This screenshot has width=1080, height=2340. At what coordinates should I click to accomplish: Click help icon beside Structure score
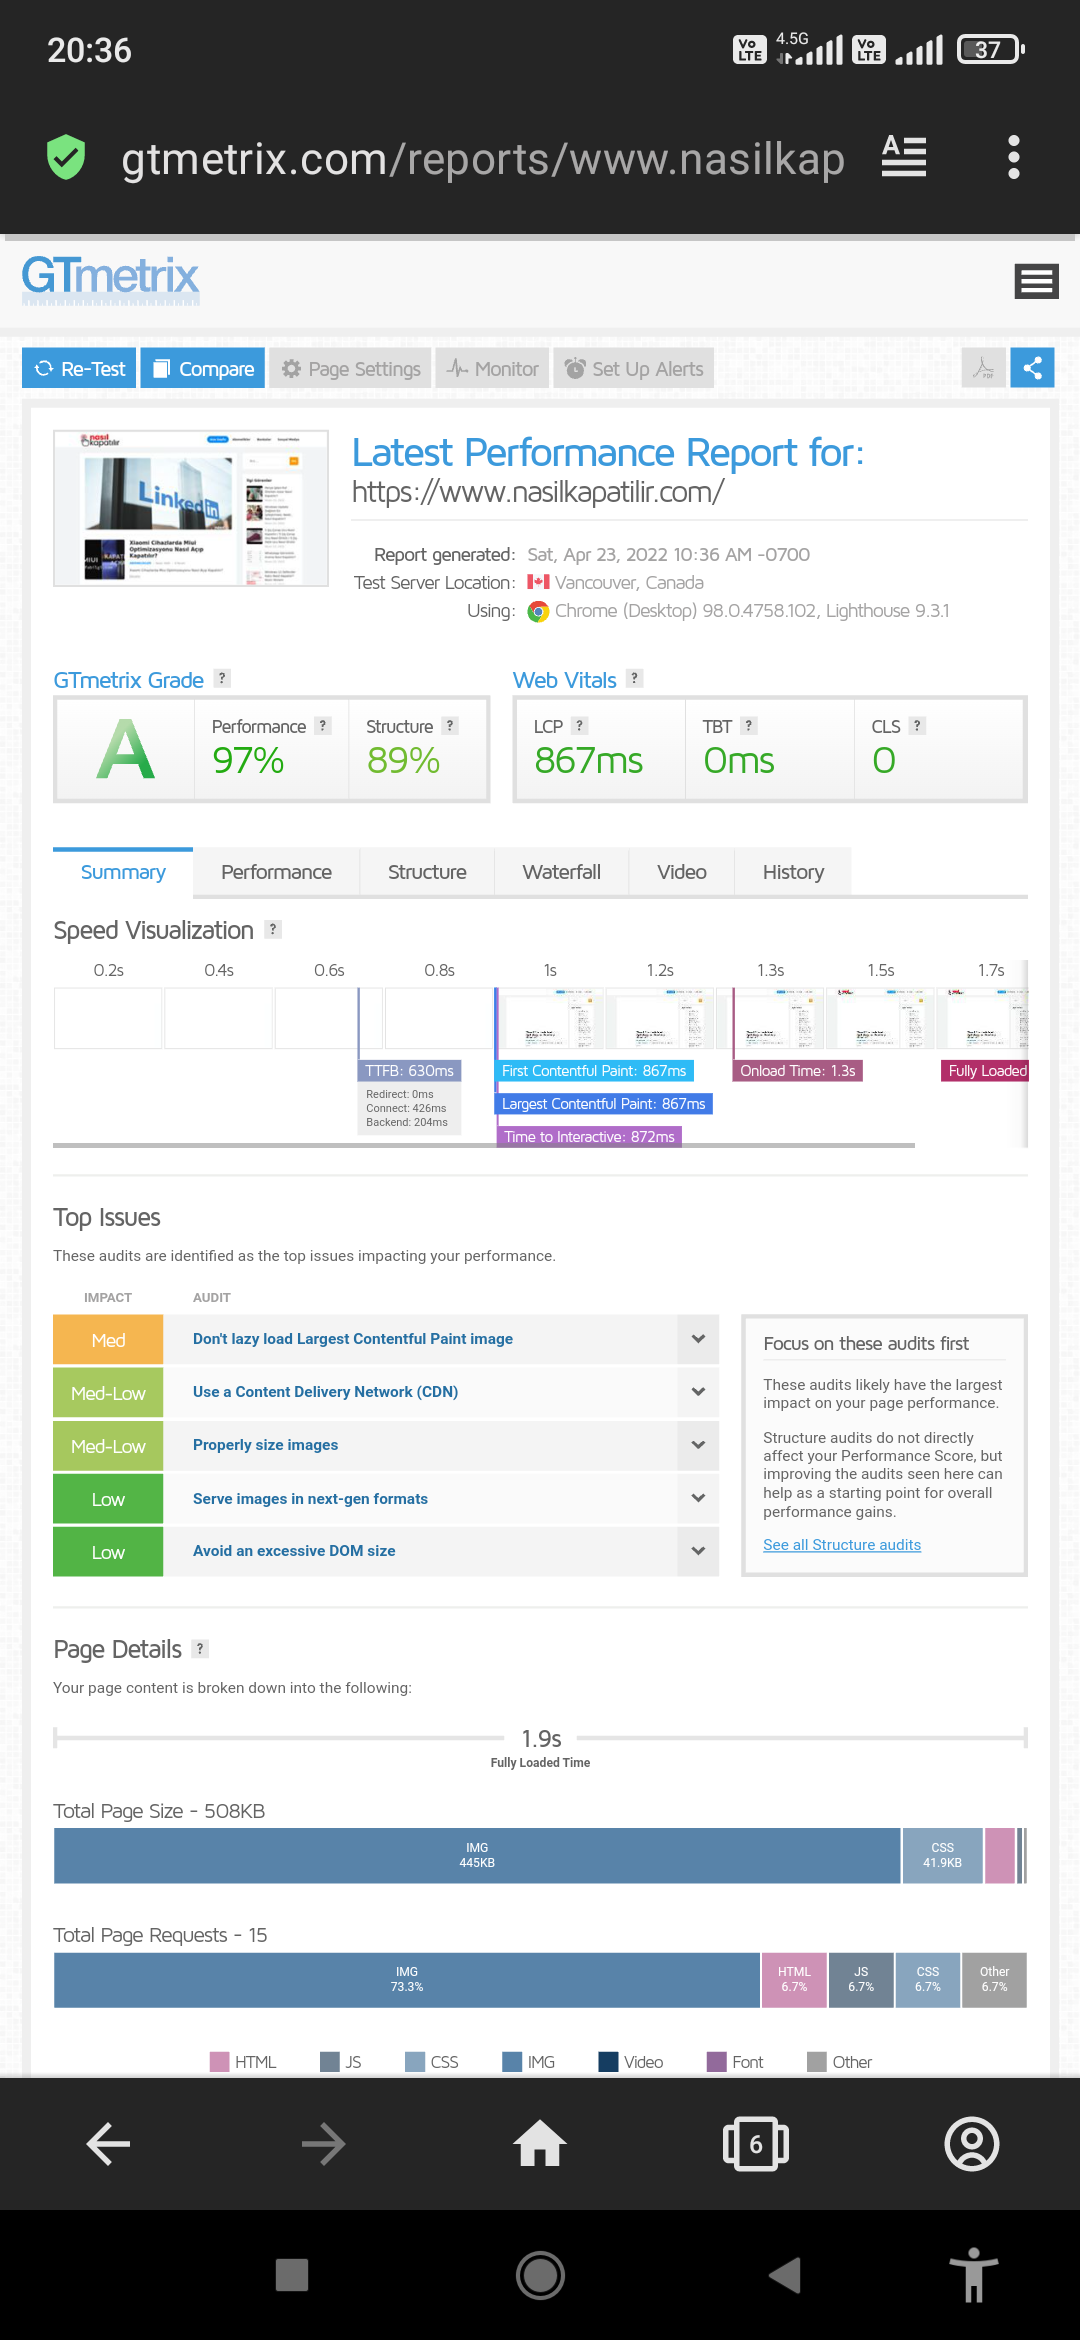point(450,725)
